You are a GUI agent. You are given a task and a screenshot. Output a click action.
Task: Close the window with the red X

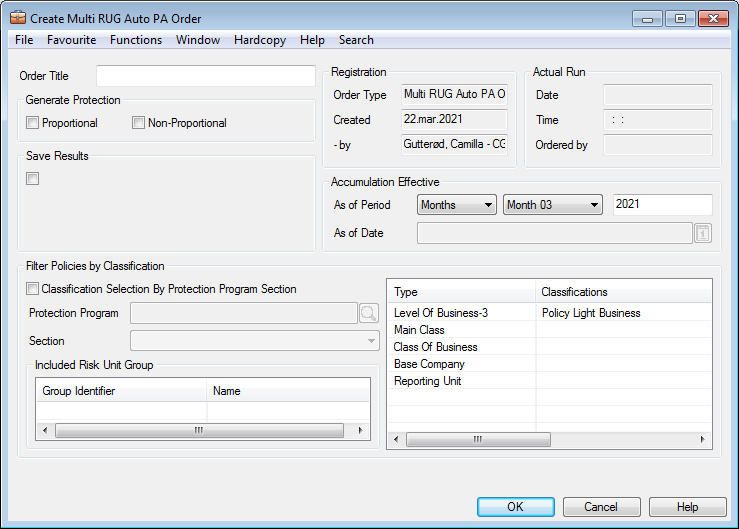714,19
